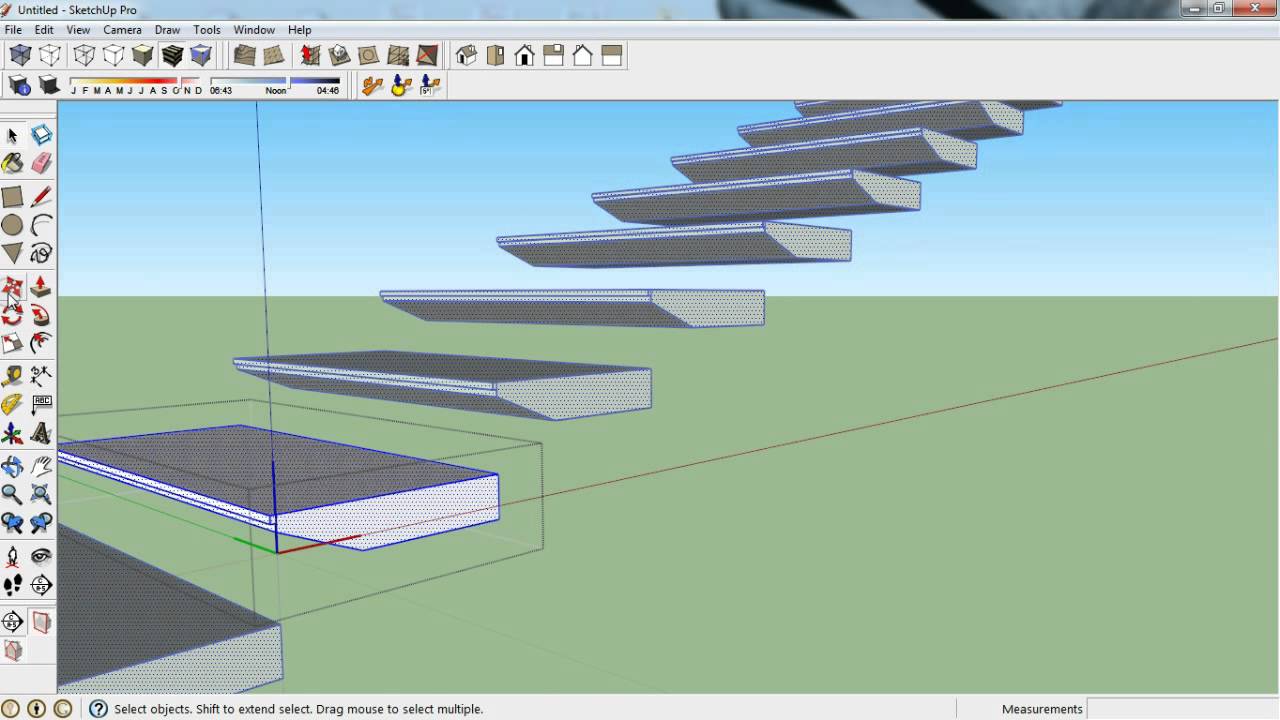Choose the Circle tool

pos(12,225)
